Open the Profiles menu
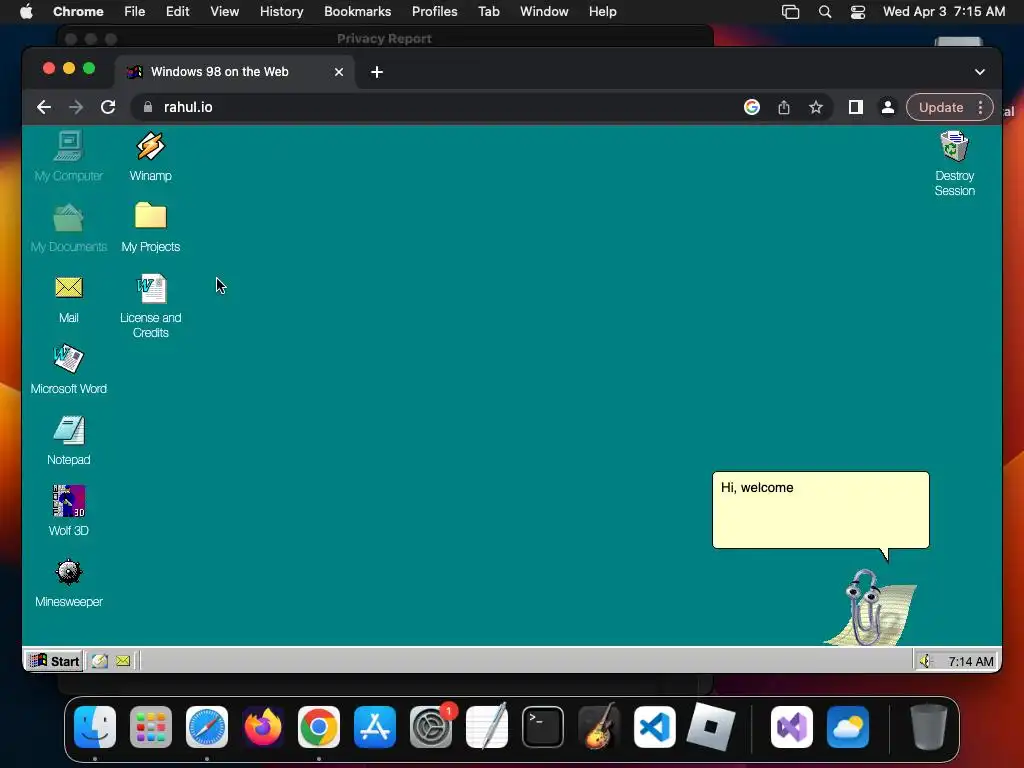 coord(434,12)
